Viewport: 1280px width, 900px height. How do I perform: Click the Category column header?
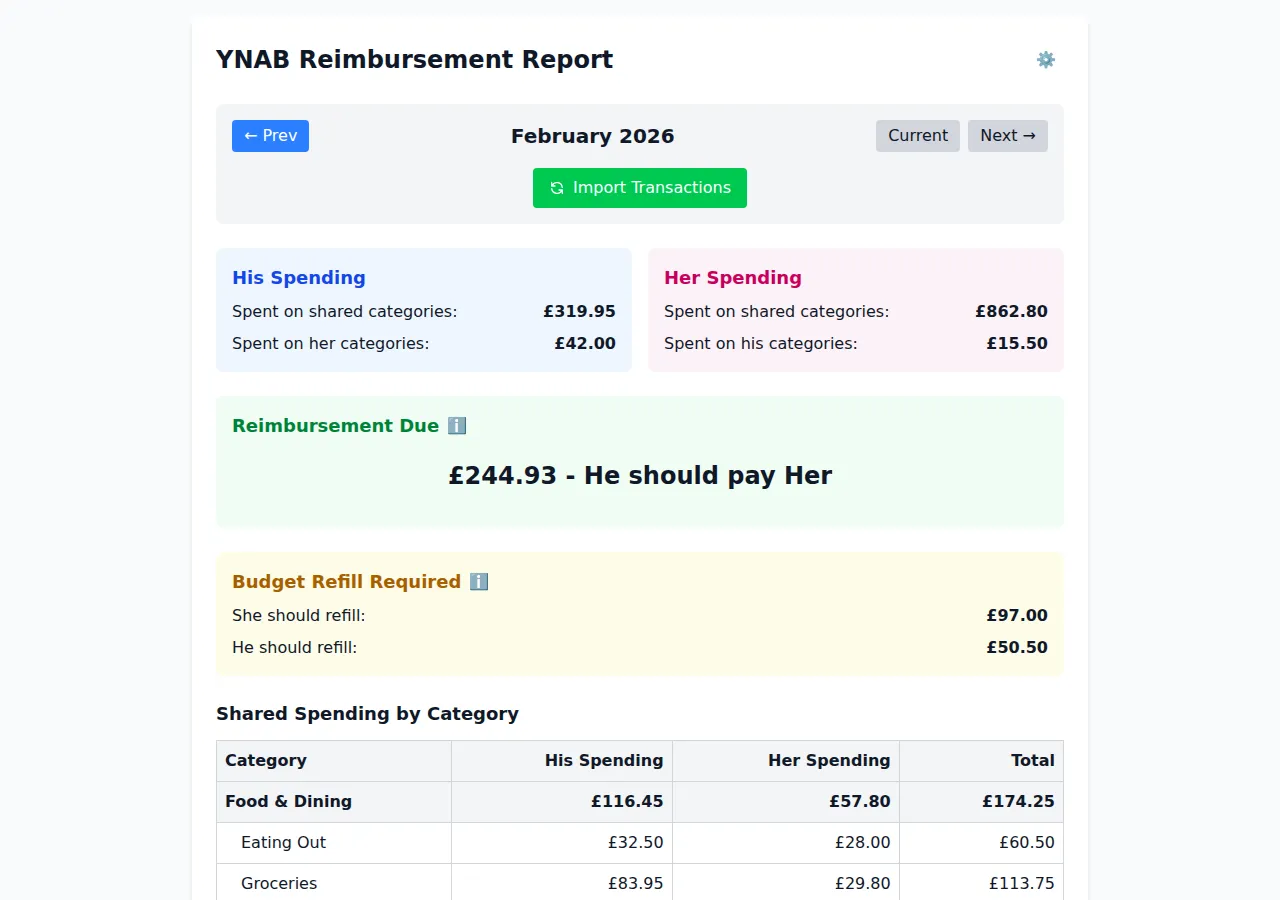(x=266, y=760)
